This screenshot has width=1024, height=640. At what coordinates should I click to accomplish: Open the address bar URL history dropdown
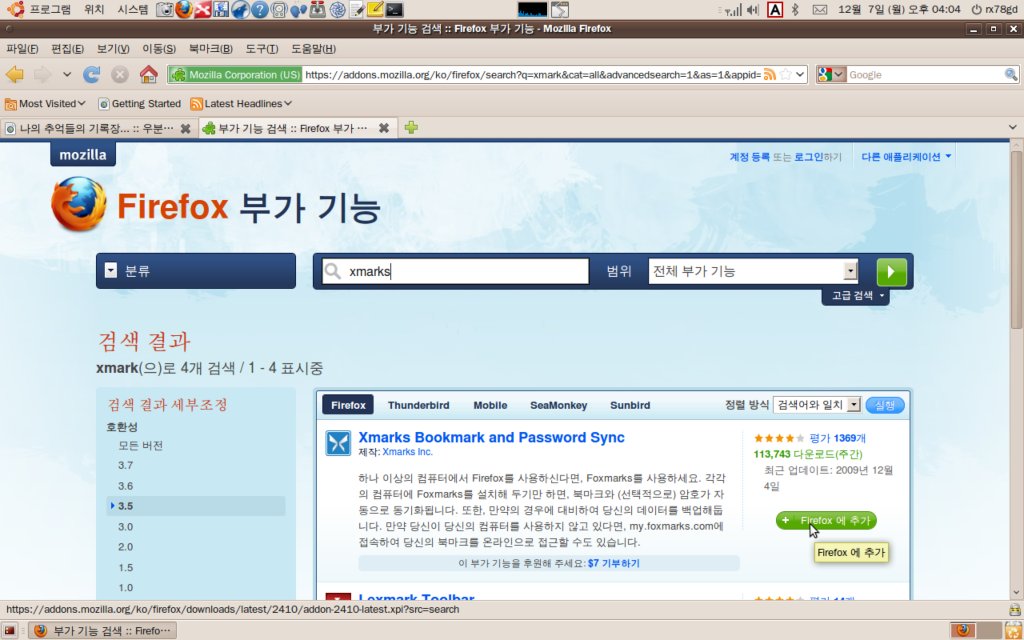pos(801,74)
